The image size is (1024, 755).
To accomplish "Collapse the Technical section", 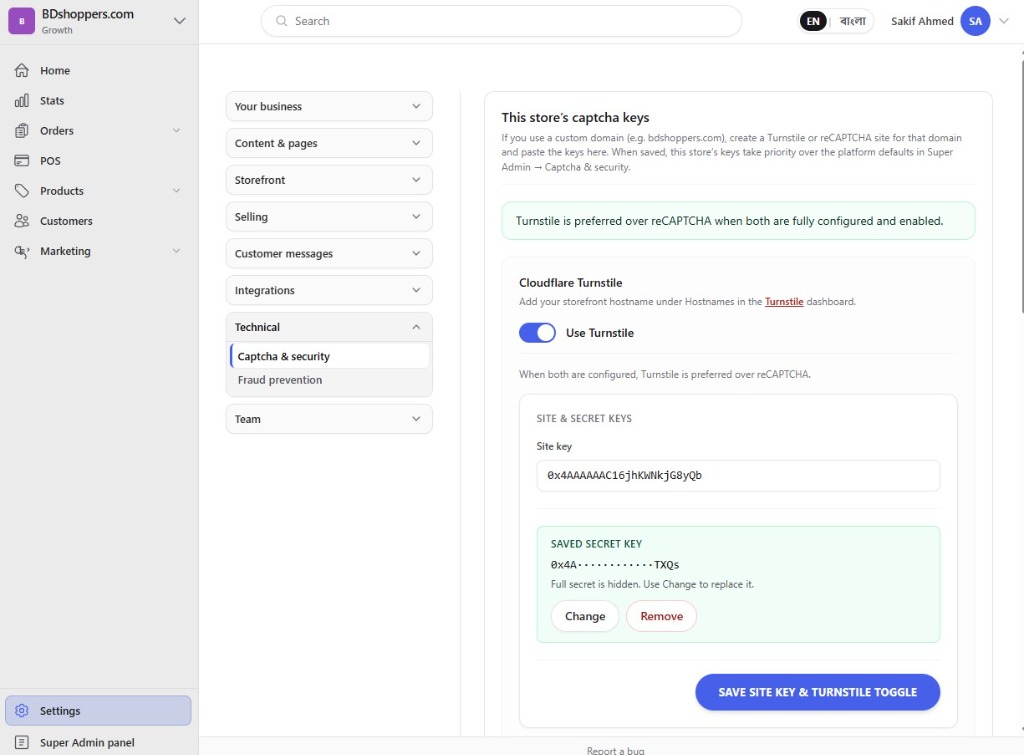I will coord(329,327).
